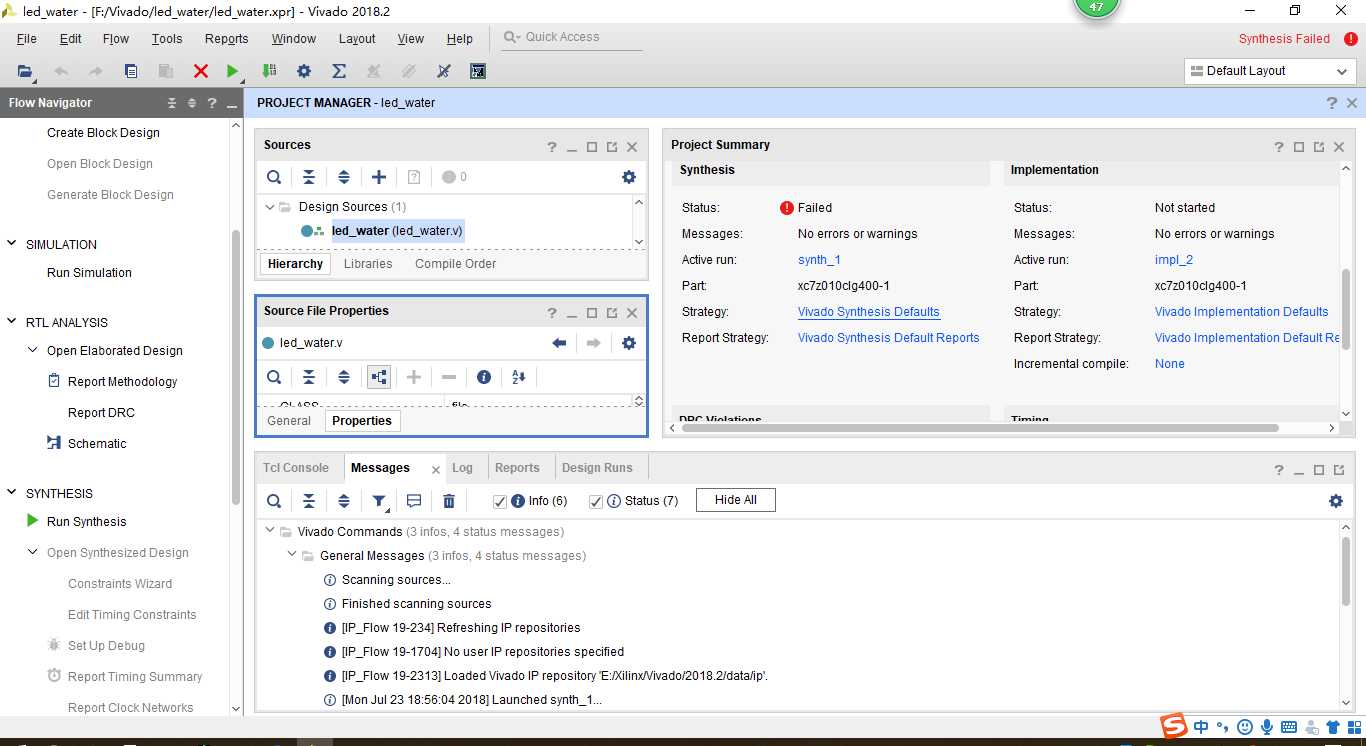Expand Open Synthesized Design tree
Viewport: 1366px width, 746px height.
33,552
